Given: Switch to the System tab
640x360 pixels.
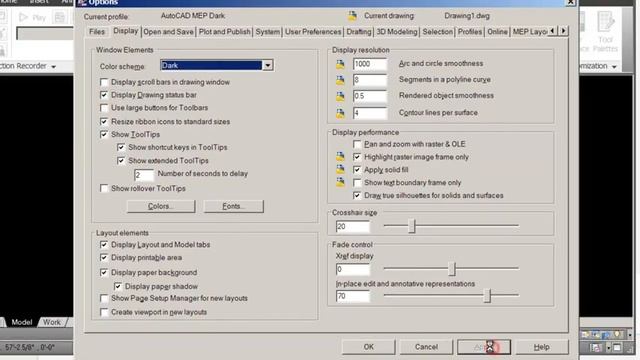Looking at the screenshot, I should [268, 32].
